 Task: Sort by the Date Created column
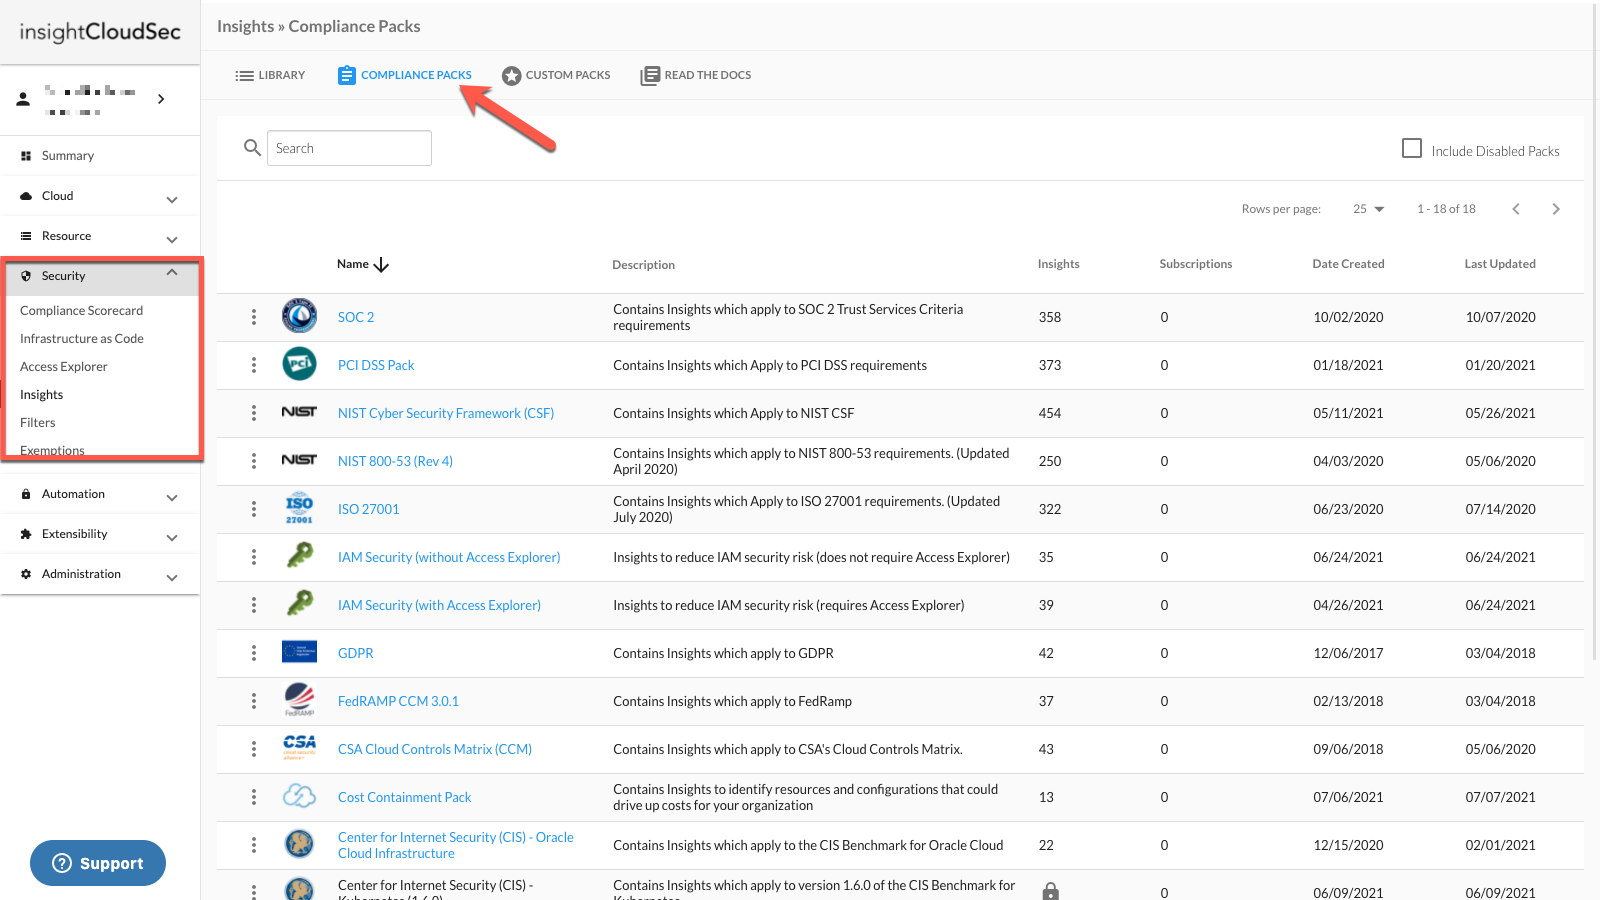point(1348,264)
